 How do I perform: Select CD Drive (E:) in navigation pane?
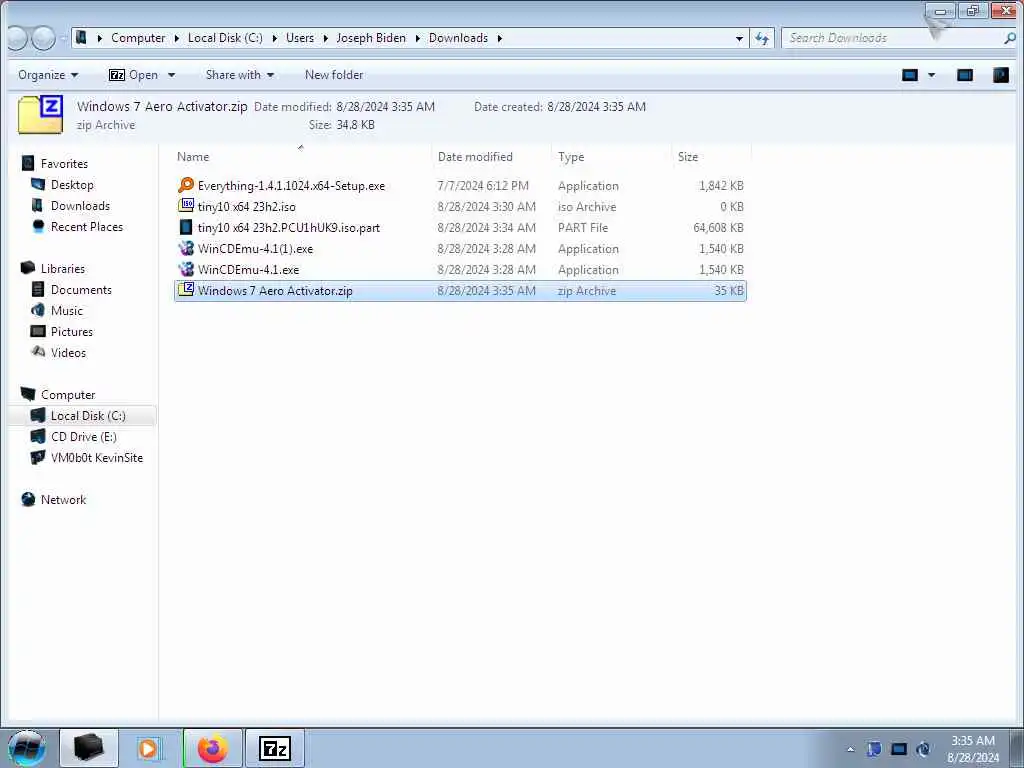pos(84,436)
